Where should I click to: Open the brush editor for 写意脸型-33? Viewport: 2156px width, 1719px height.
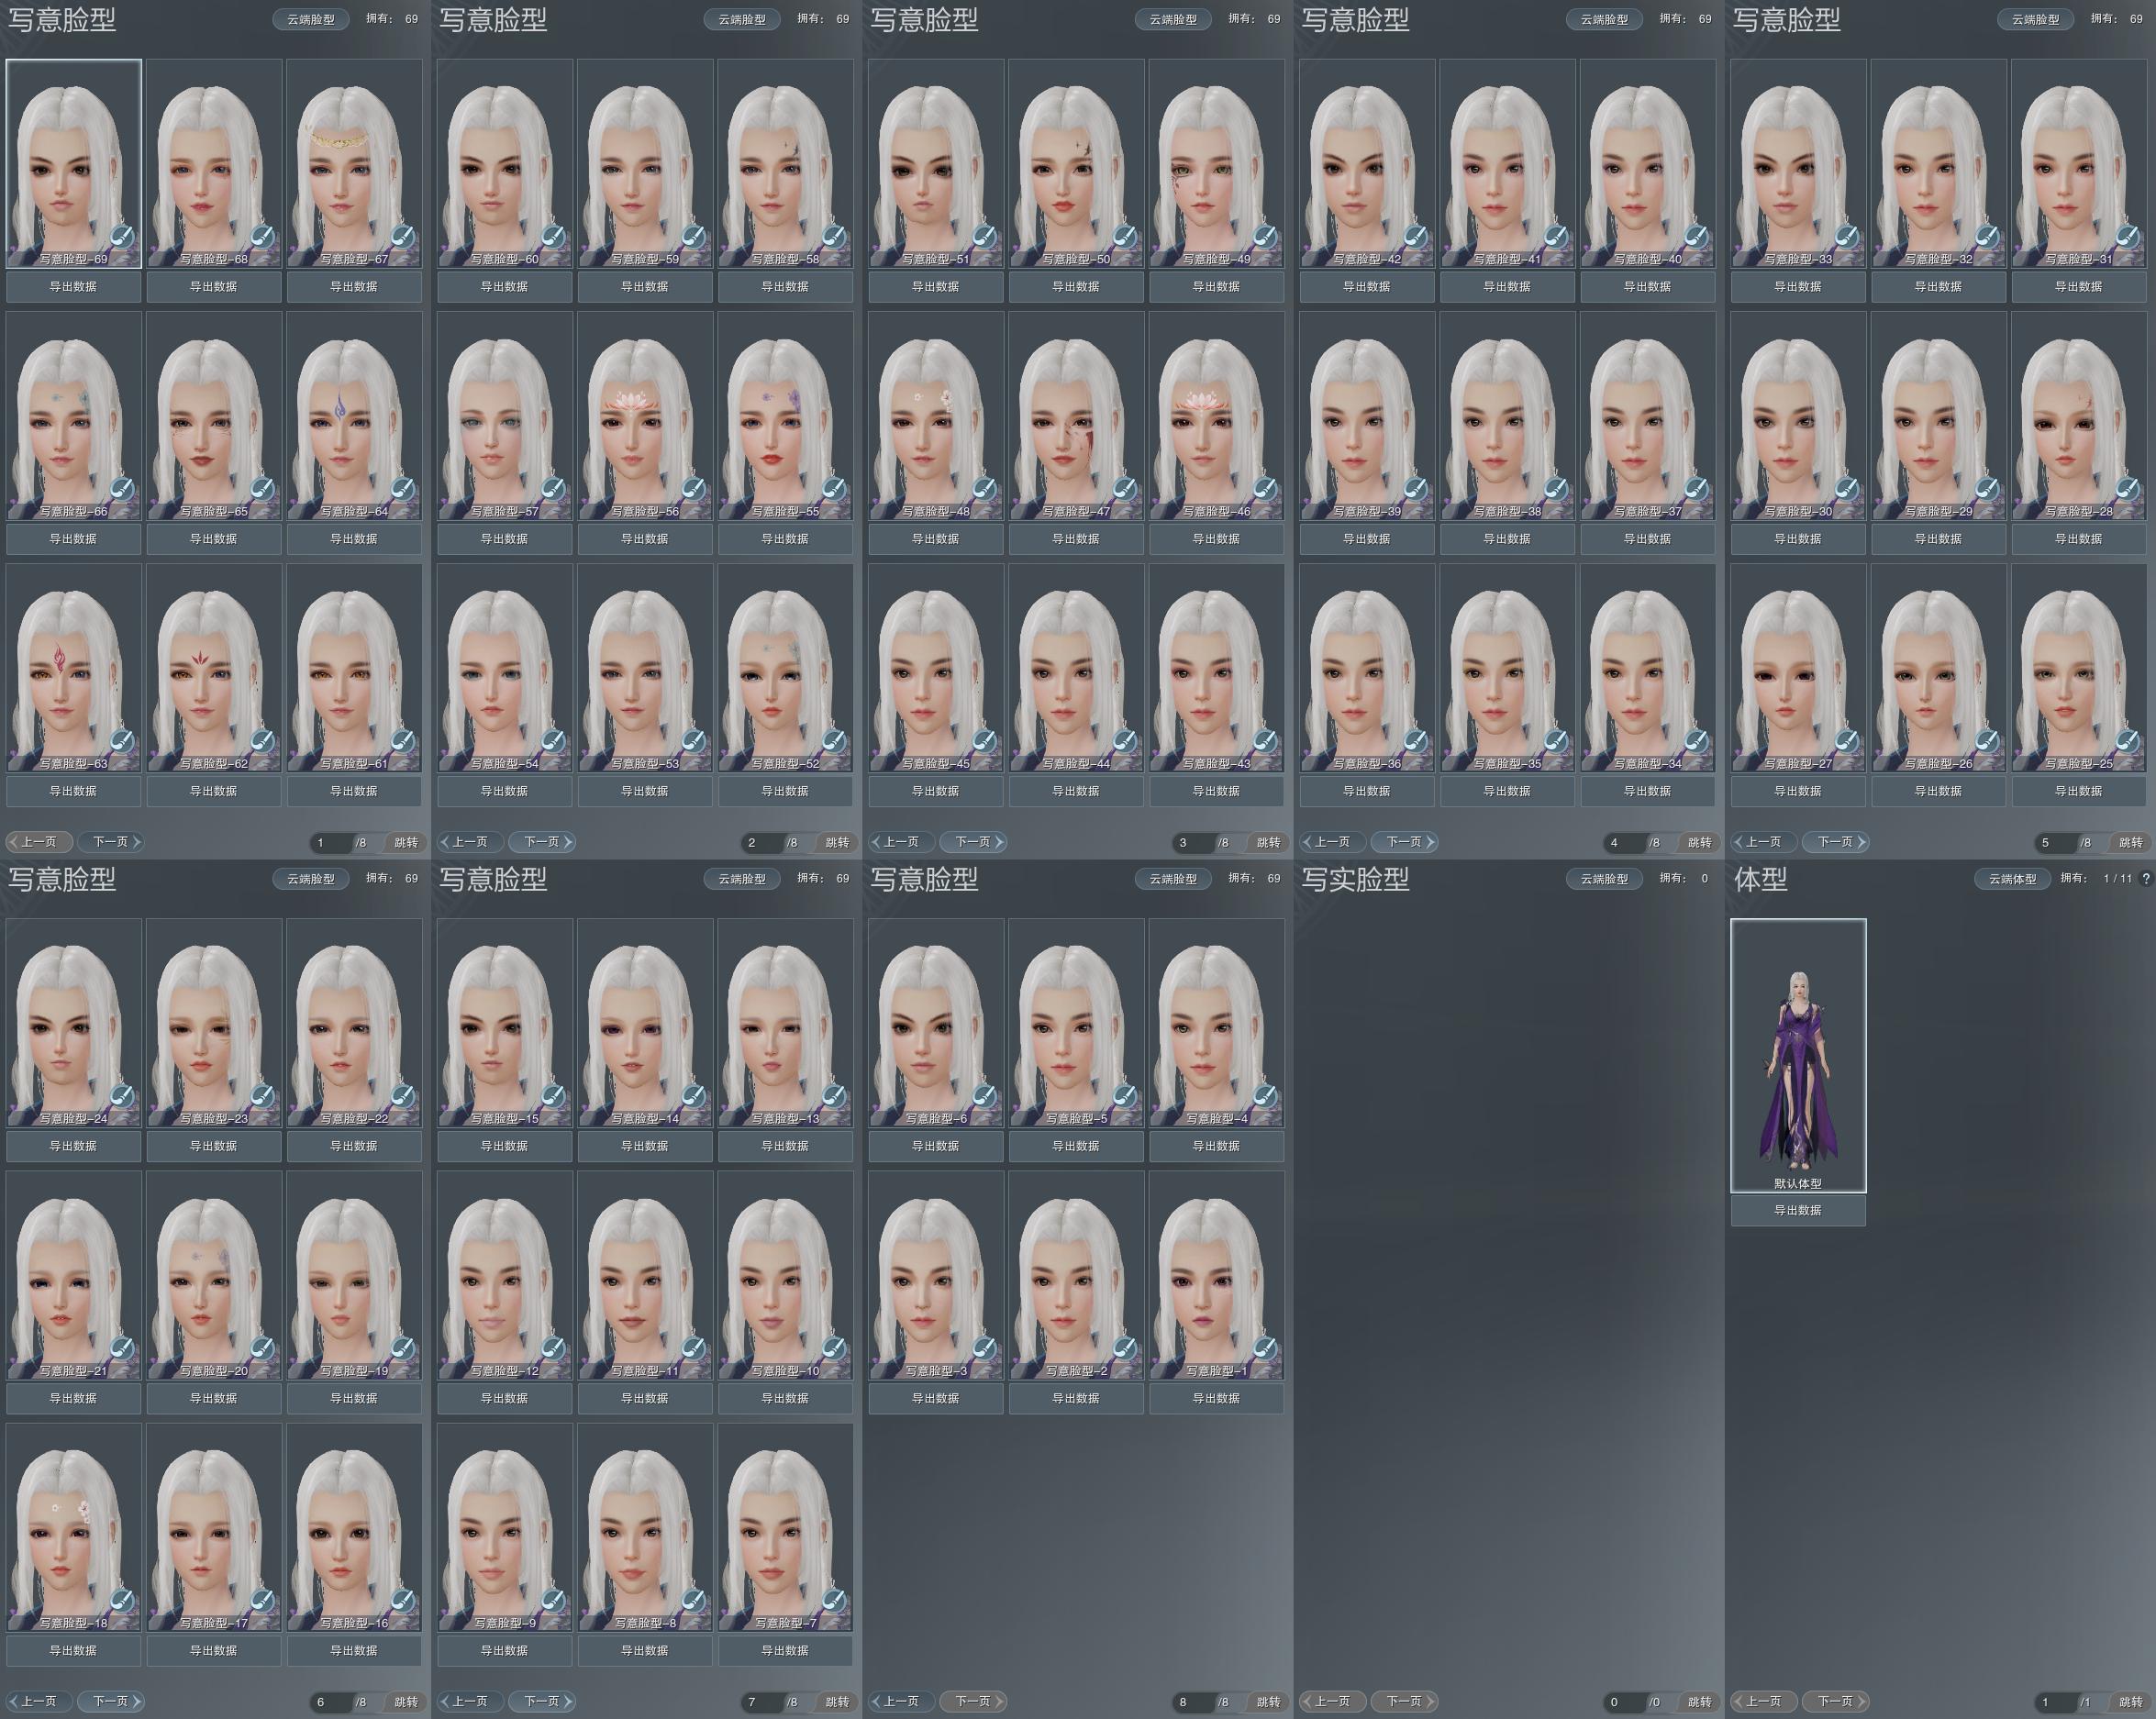1846,238
